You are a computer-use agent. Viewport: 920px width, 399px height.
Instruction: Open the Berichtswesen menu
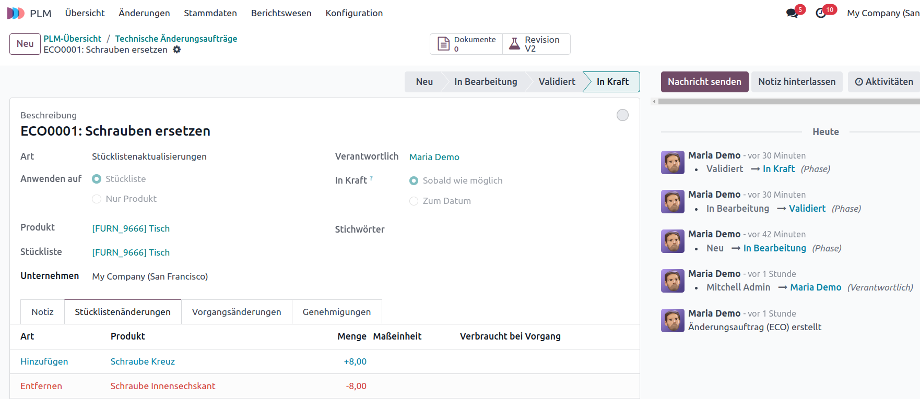click(282, 13)
